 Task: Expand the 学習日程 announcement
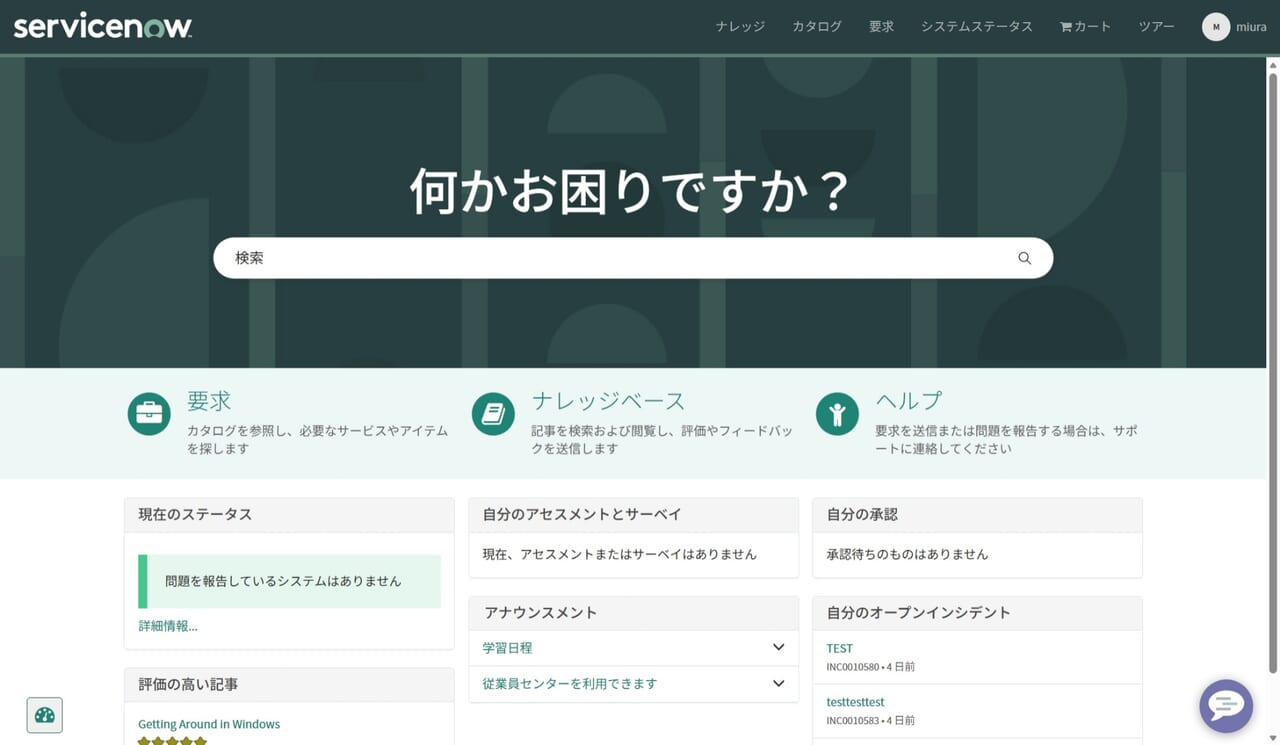click(x=778, y=648)
